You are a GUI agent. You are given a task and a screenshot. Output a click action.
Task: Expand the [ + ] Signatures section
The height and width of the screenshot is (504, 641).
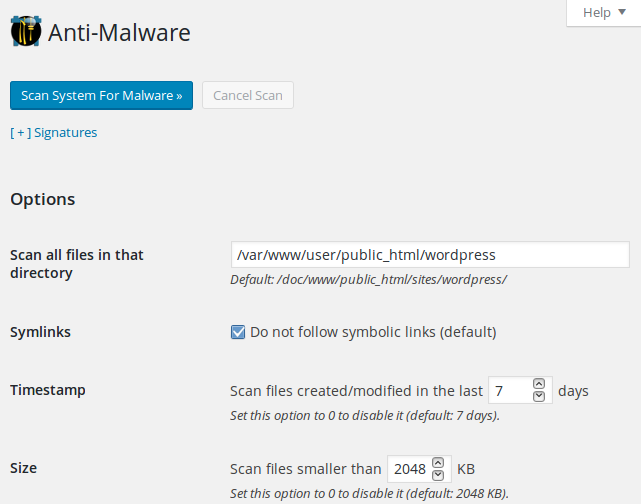click(x=54, y=132)
